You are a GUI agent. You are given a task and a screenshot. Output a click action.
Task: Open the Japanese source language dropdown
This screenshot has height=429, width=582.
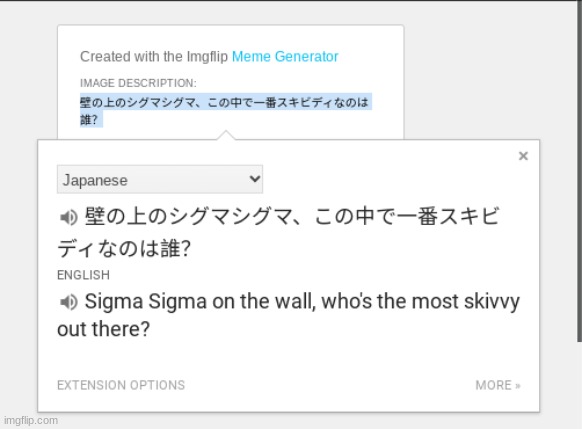pos(160,180)
